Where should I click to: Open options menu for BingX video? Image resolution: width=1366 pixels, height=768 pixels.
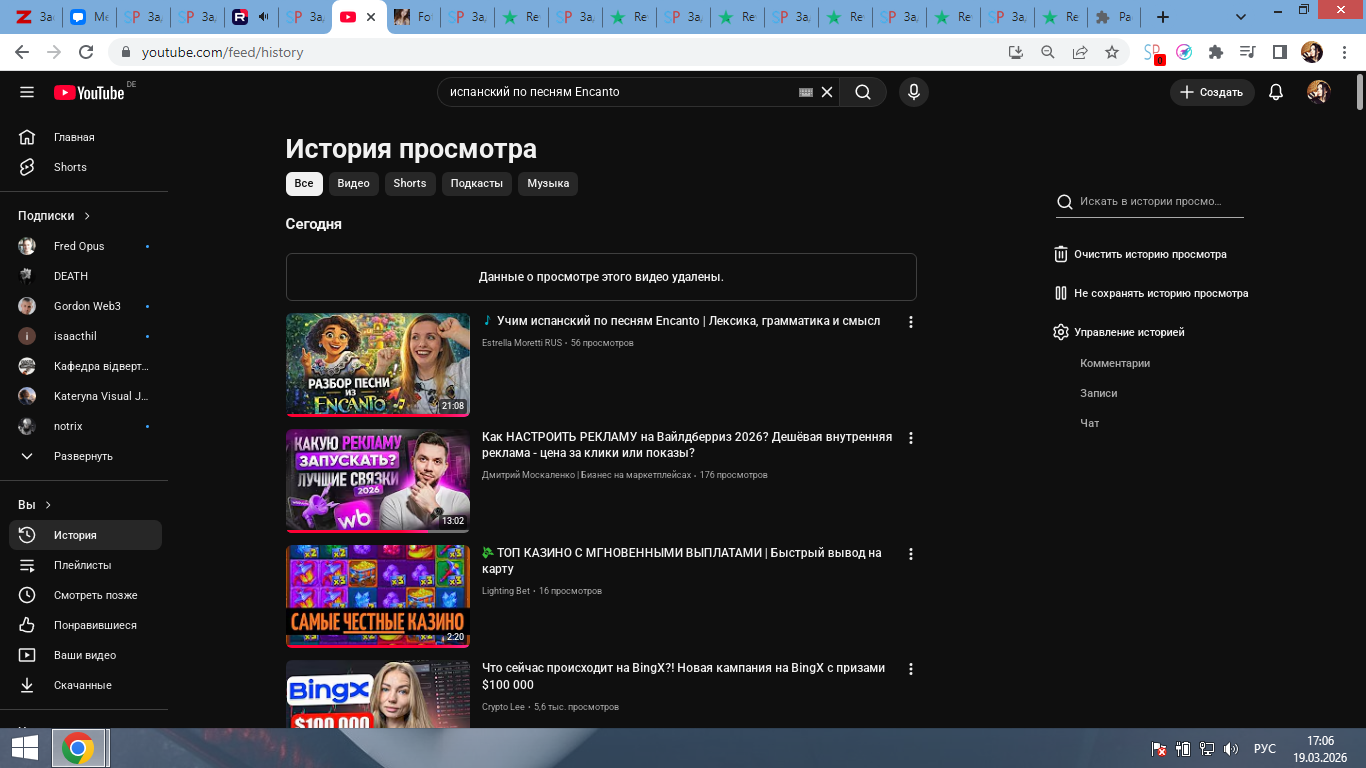(910, 669)
